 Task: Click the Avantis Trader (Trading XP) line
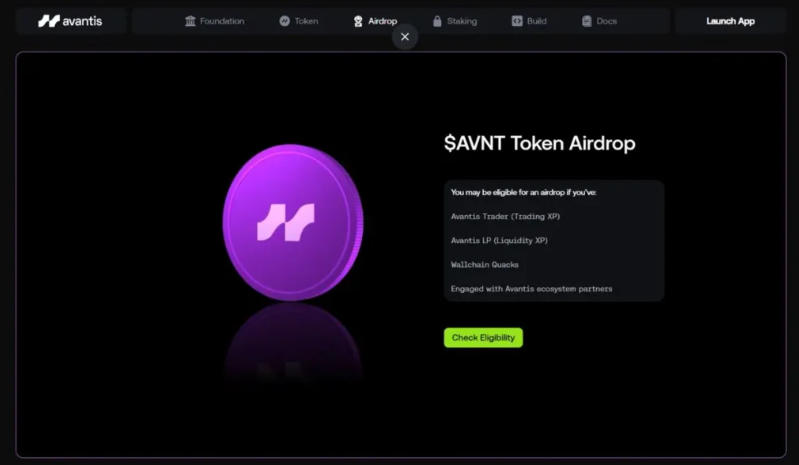click(505, 216)
